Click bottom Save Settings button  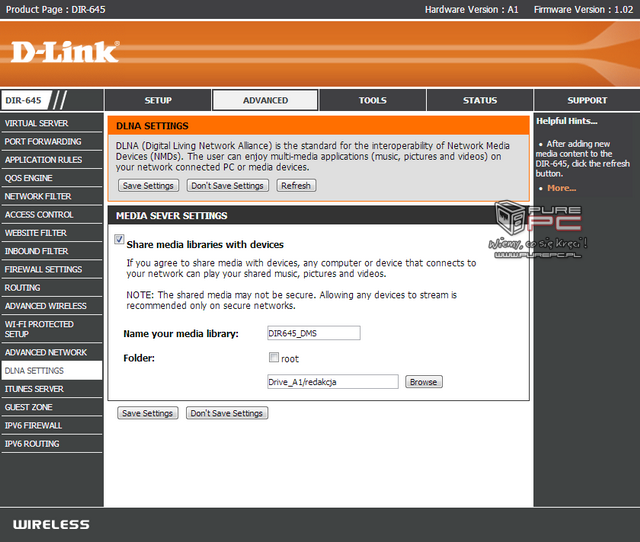147,413
